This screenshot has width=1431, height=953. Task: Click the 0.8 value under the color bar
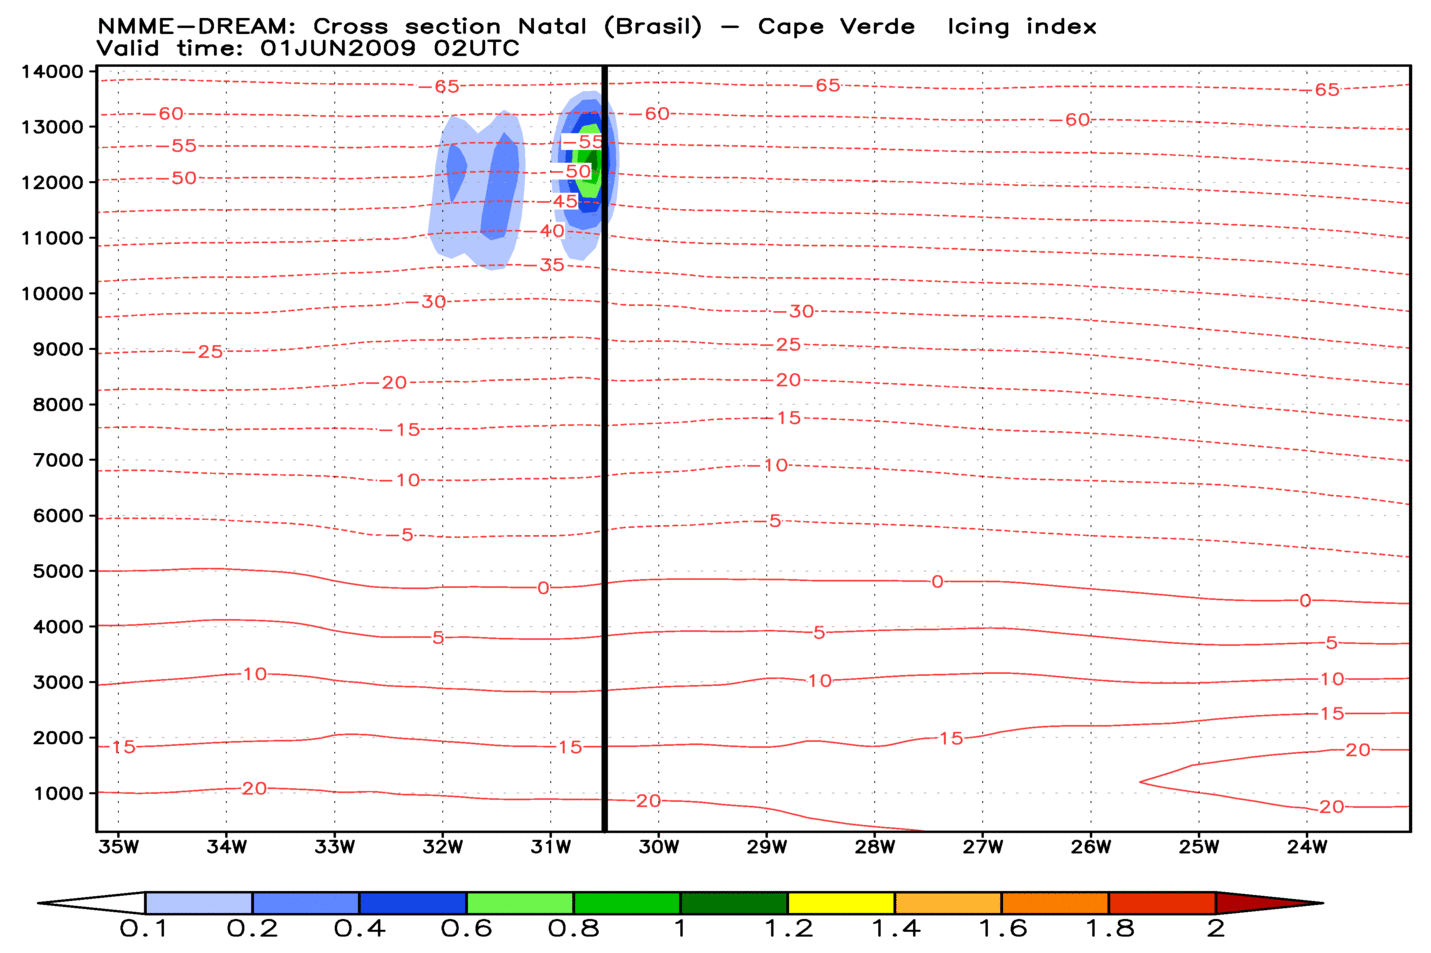[574, 929]
